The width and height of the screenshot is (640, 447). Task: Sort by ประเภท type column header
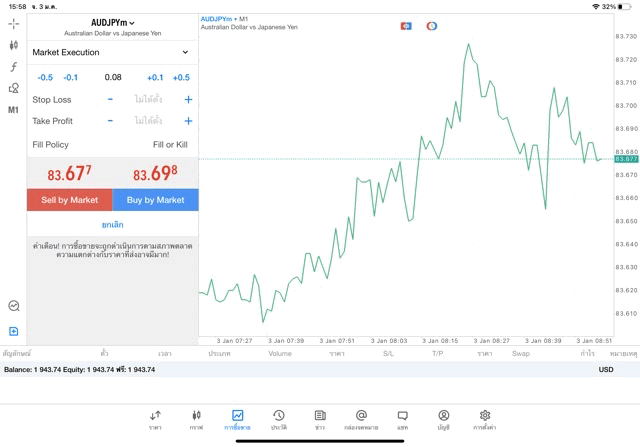coord(219,354)
